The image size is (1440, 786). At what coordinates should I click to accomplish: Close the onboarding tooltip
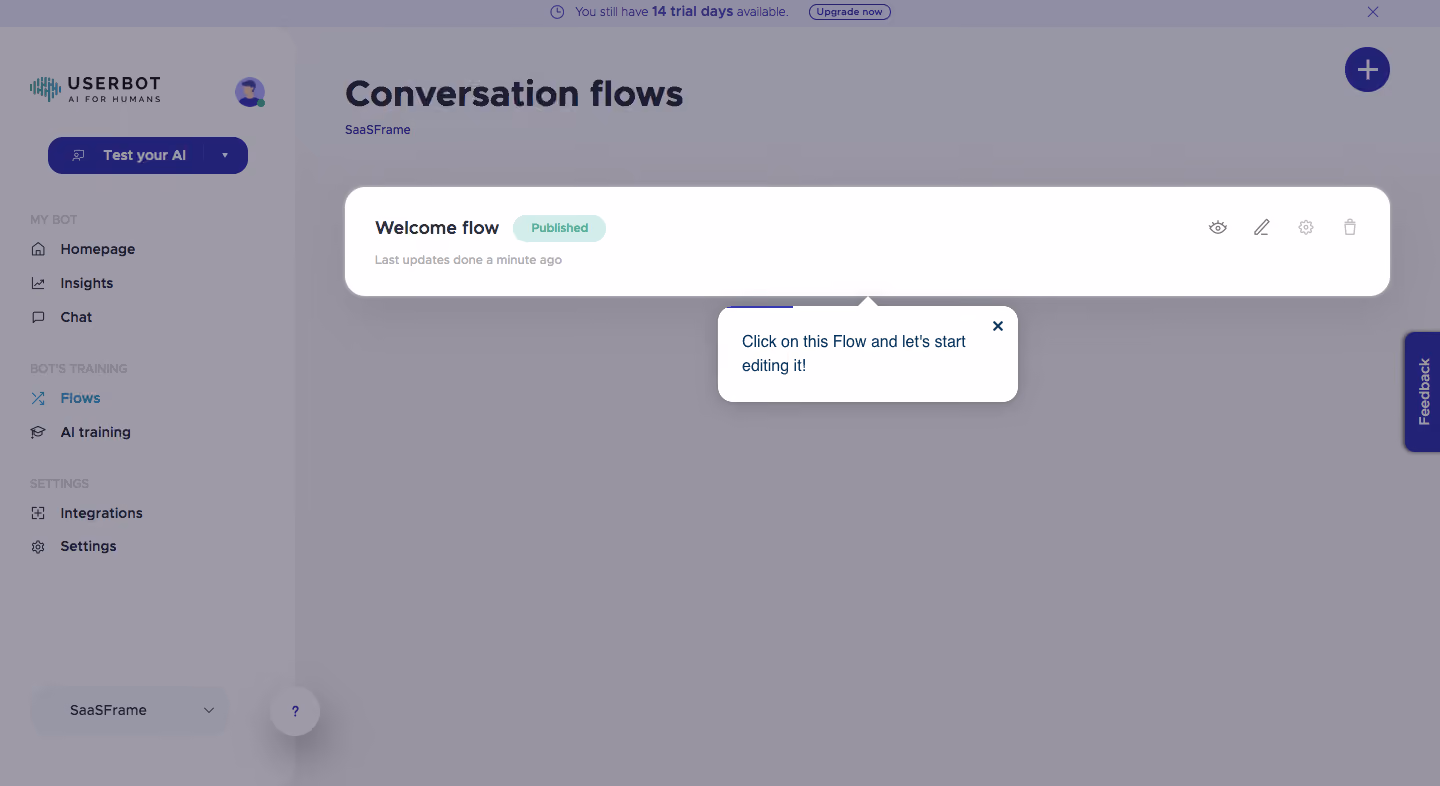[x=997, y=326]
